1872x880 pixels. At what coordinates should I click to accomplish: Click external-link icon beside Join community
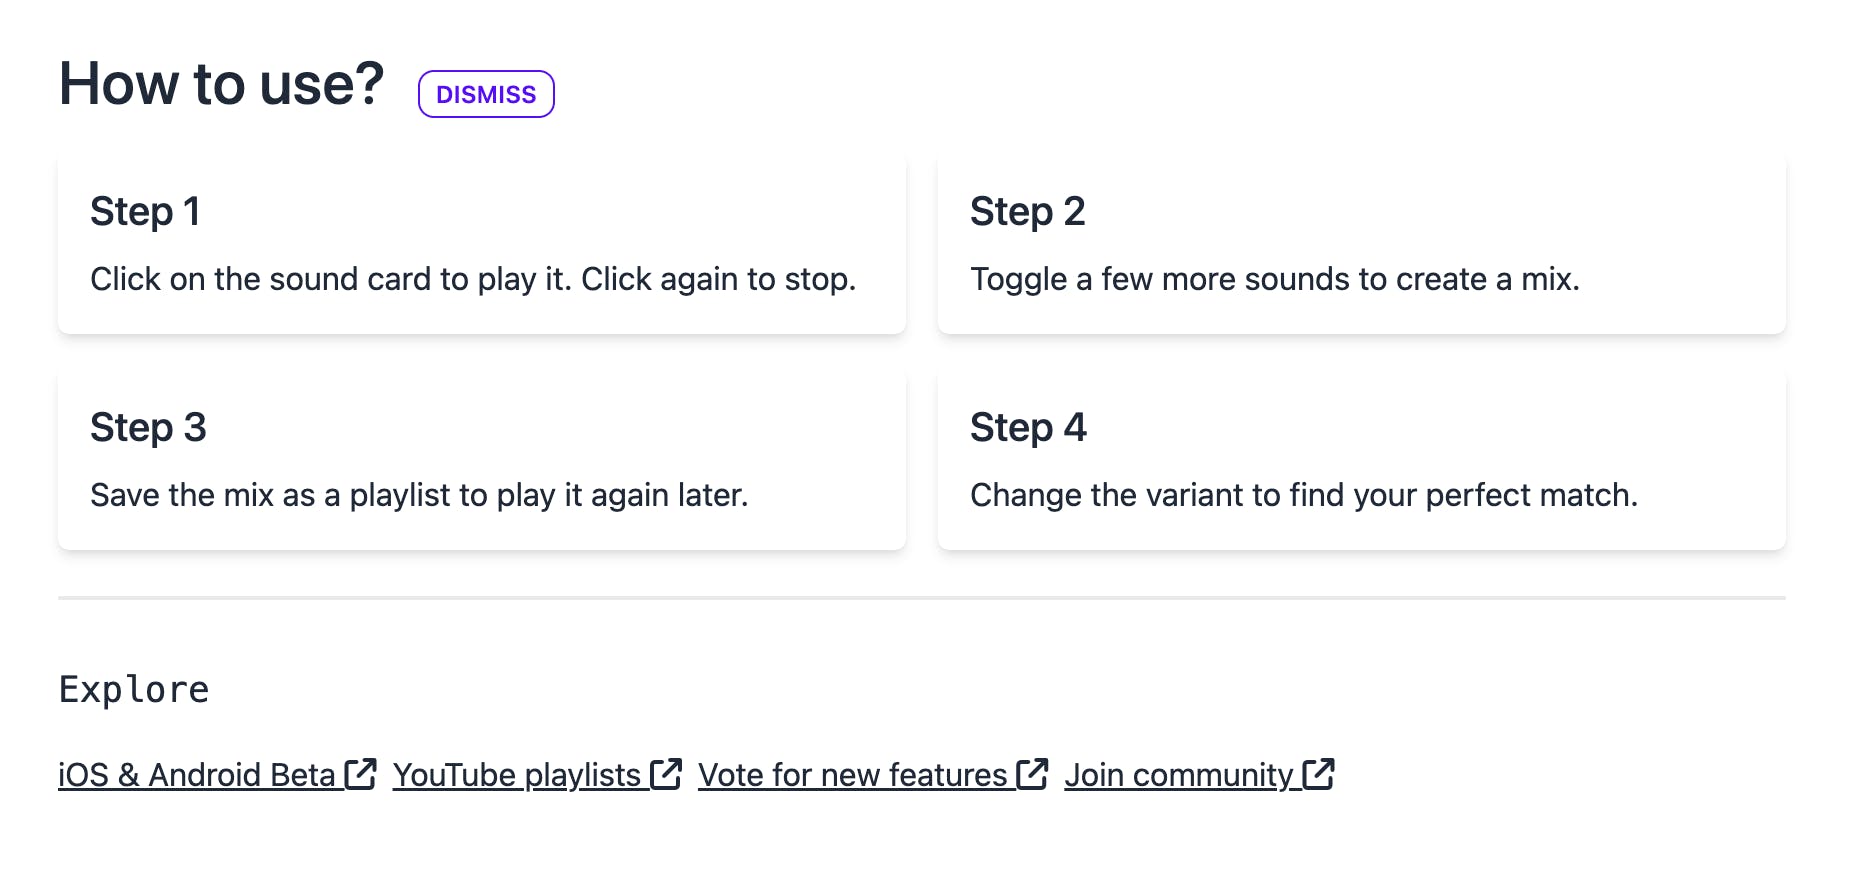1318,774
